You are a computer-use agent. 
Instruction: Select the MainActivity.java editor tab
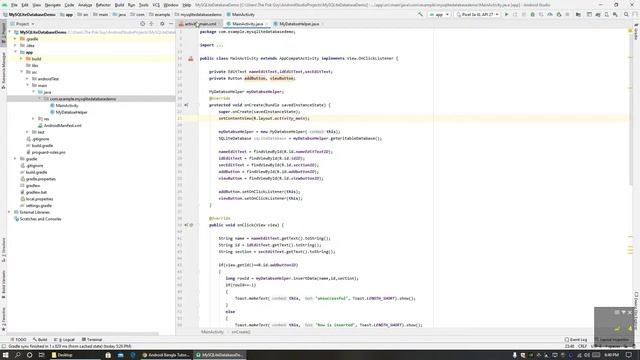pos(247,24)
